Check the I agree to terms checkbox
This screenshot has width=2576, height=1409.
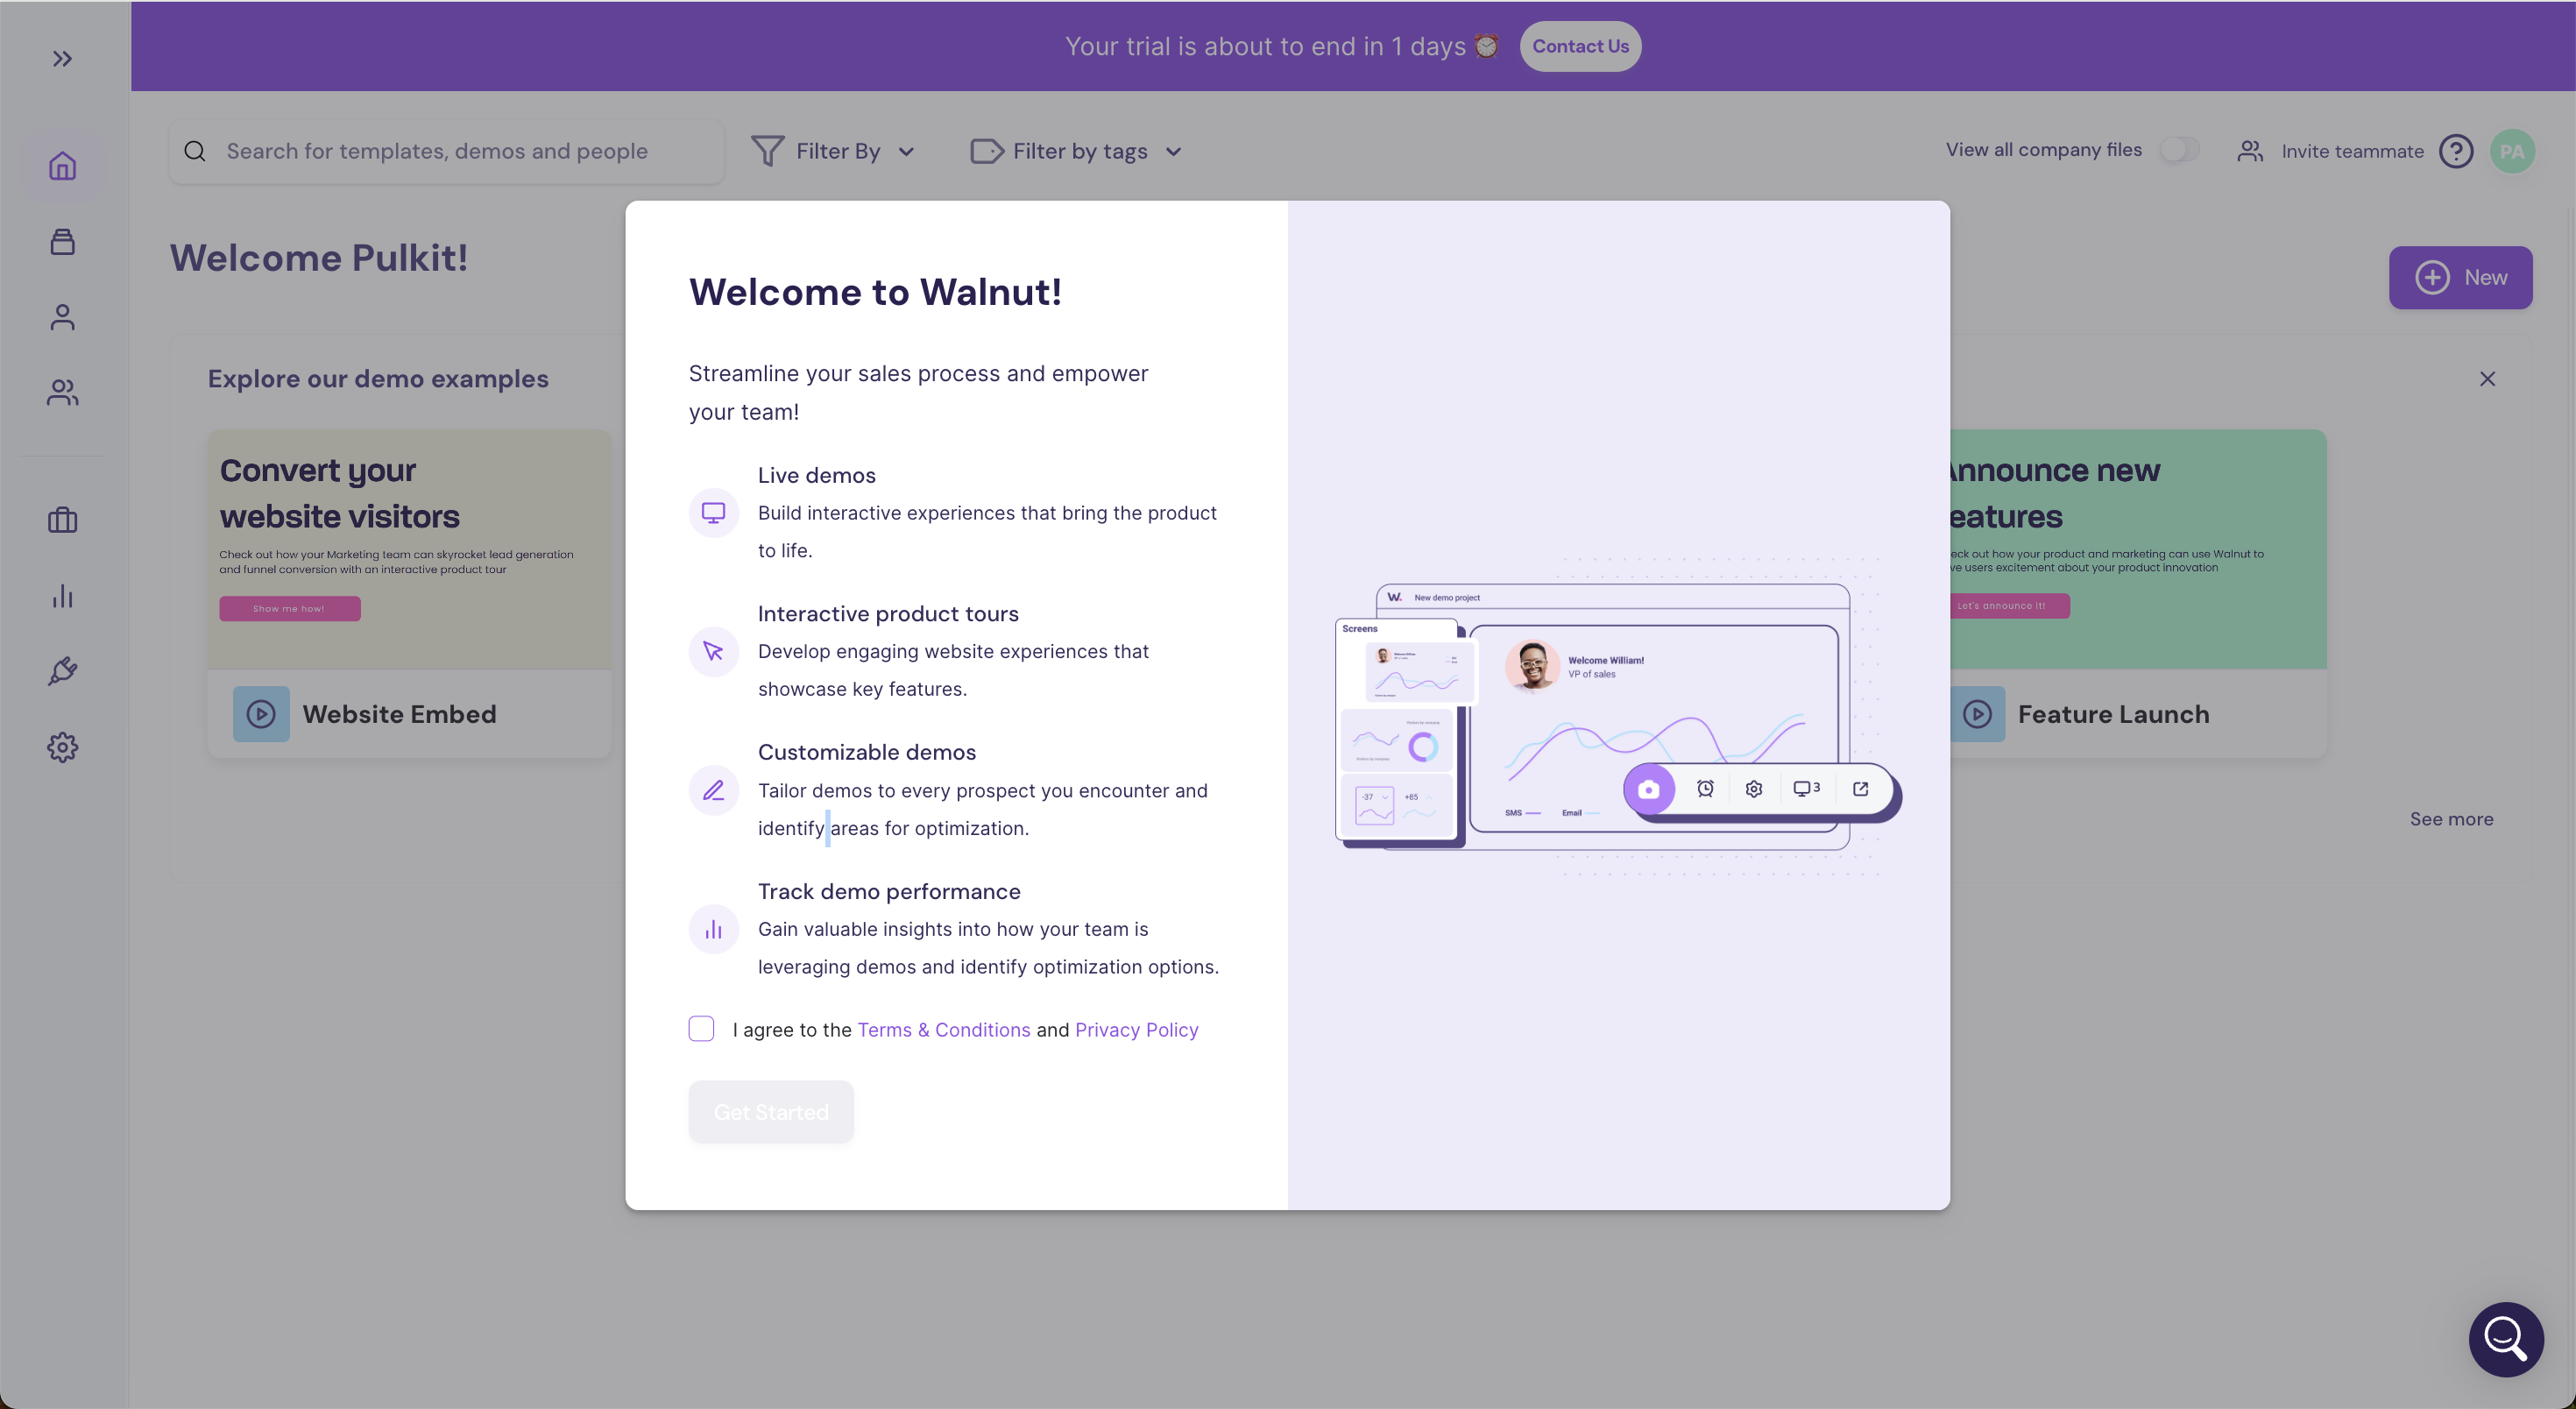[701, 1029]
